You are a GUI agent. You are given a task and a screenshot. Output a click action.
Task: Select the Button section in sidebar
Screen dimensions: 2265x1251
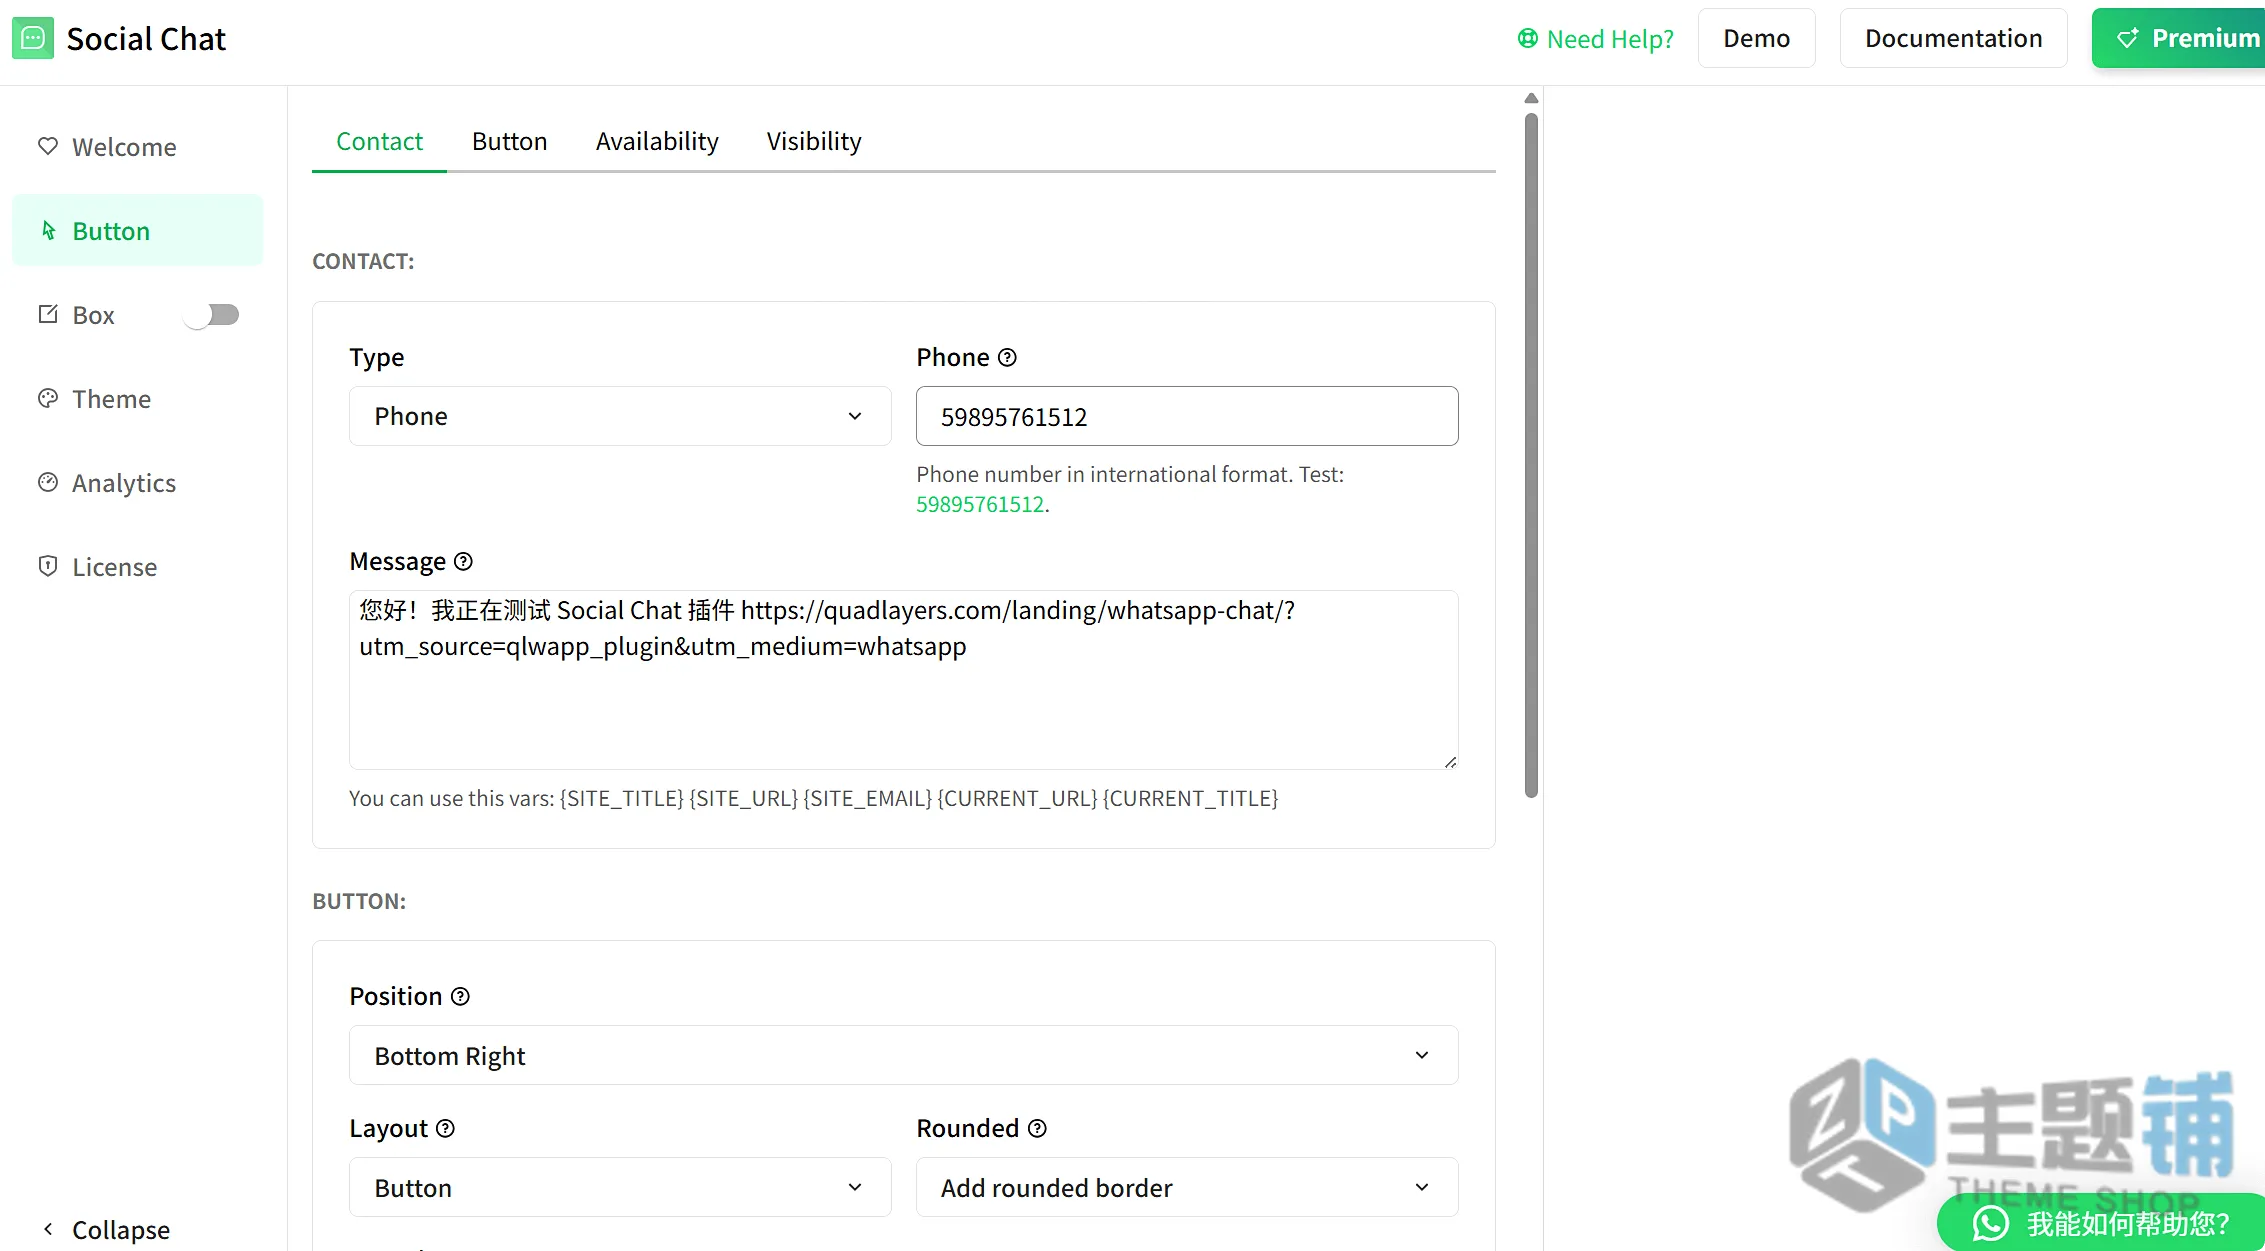[138, 230]
